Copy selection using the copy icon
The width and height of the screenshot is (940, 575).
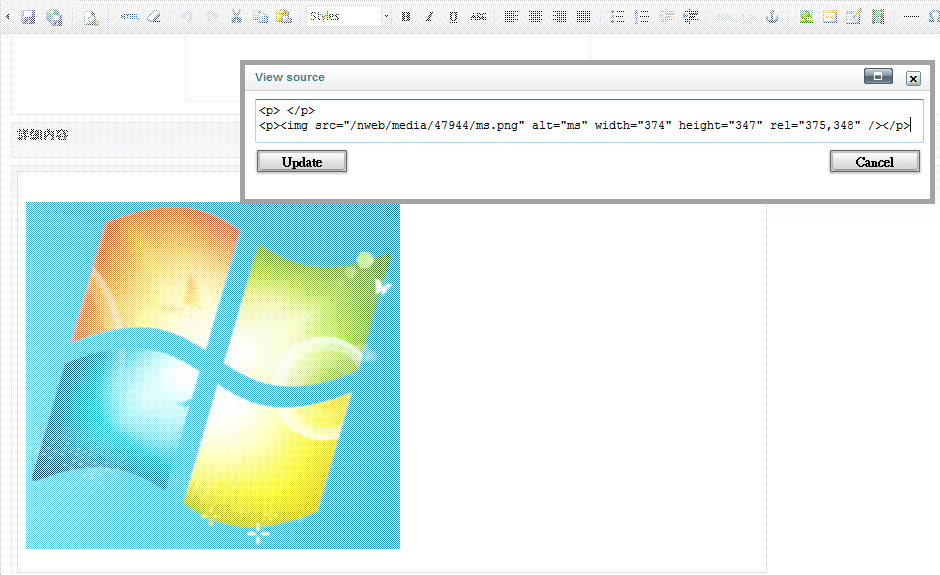point(260,17)
